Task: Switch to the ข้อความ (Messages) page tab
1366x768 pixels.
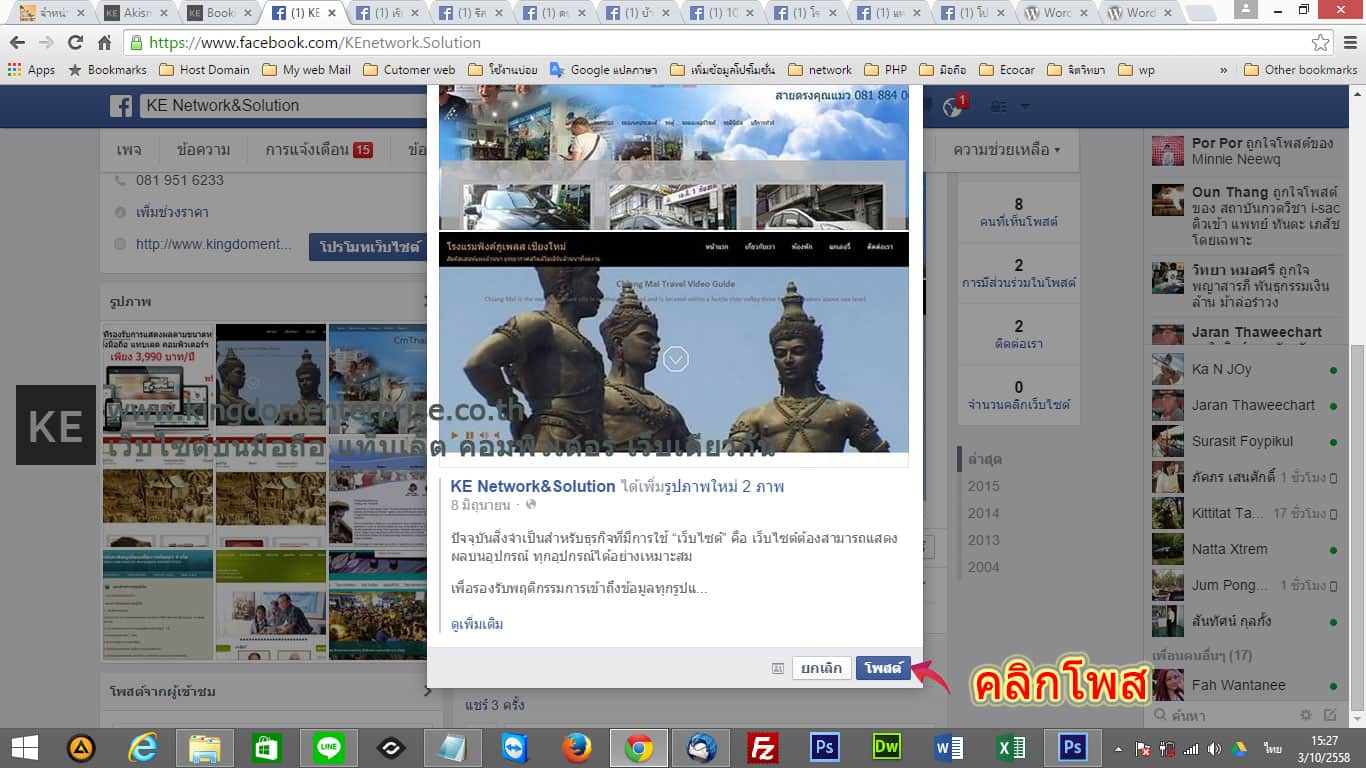Action: (x=203, y=150)
